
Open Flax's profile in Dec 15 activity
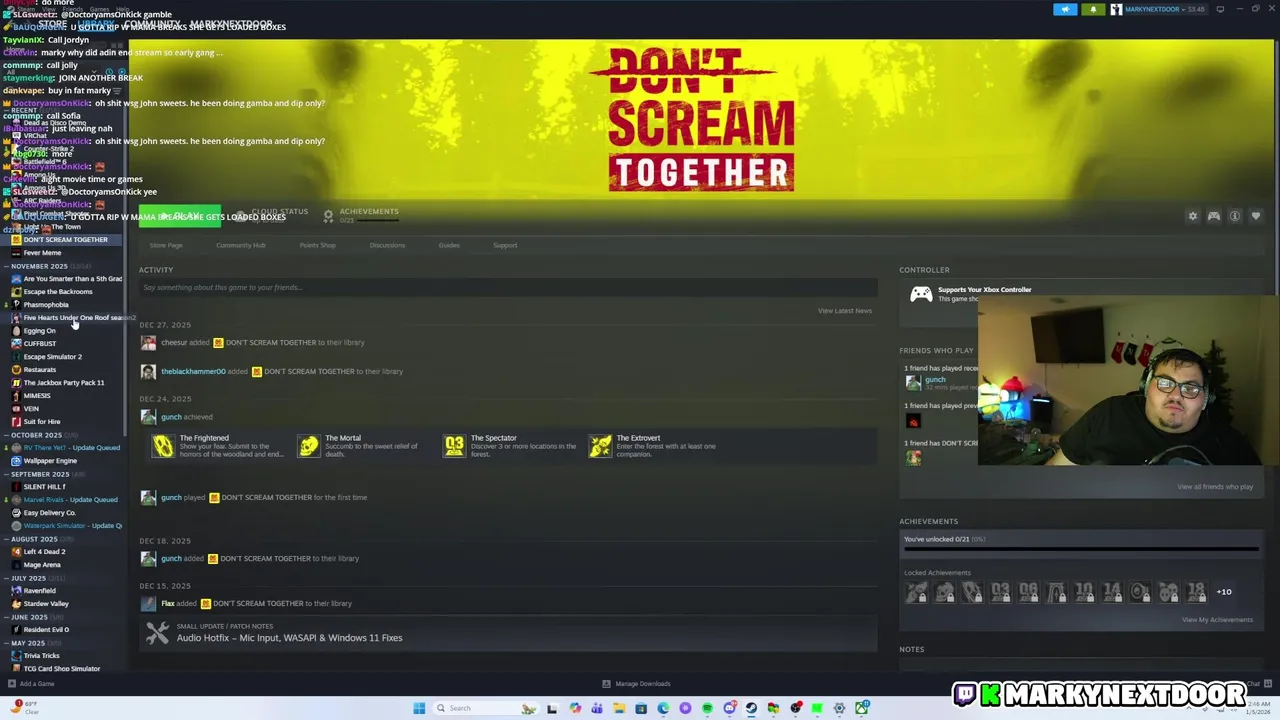tap(168, 604)
